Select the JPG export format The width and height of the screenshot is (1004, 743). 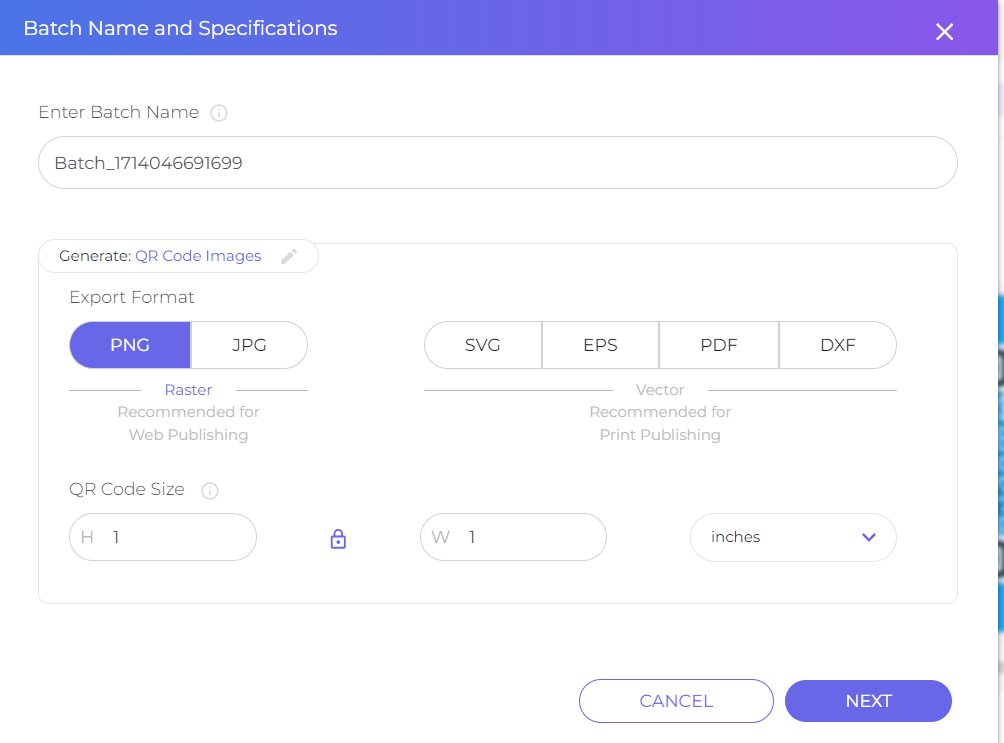pyautogui.click(x=248, y=344)
